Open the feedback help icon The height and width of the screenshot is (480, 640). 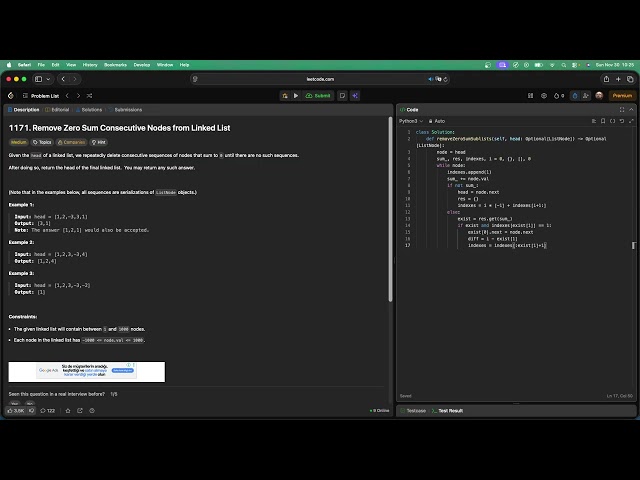pos(92,411)
